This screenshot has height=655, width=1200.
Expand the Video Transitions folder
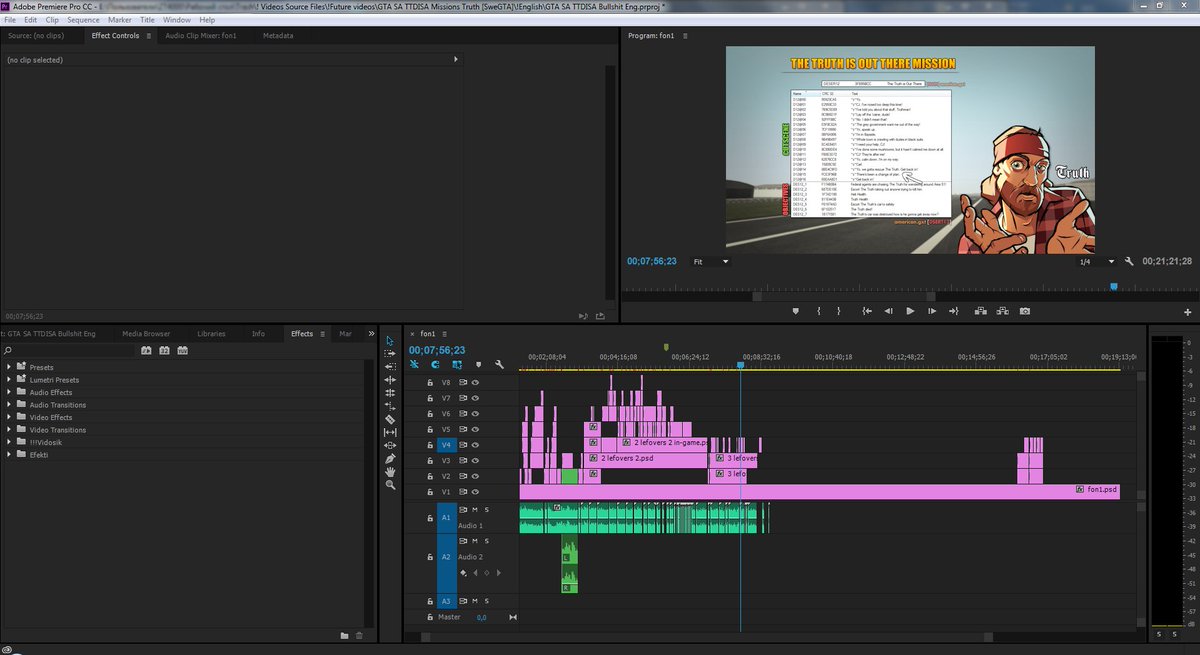[9, 430]
